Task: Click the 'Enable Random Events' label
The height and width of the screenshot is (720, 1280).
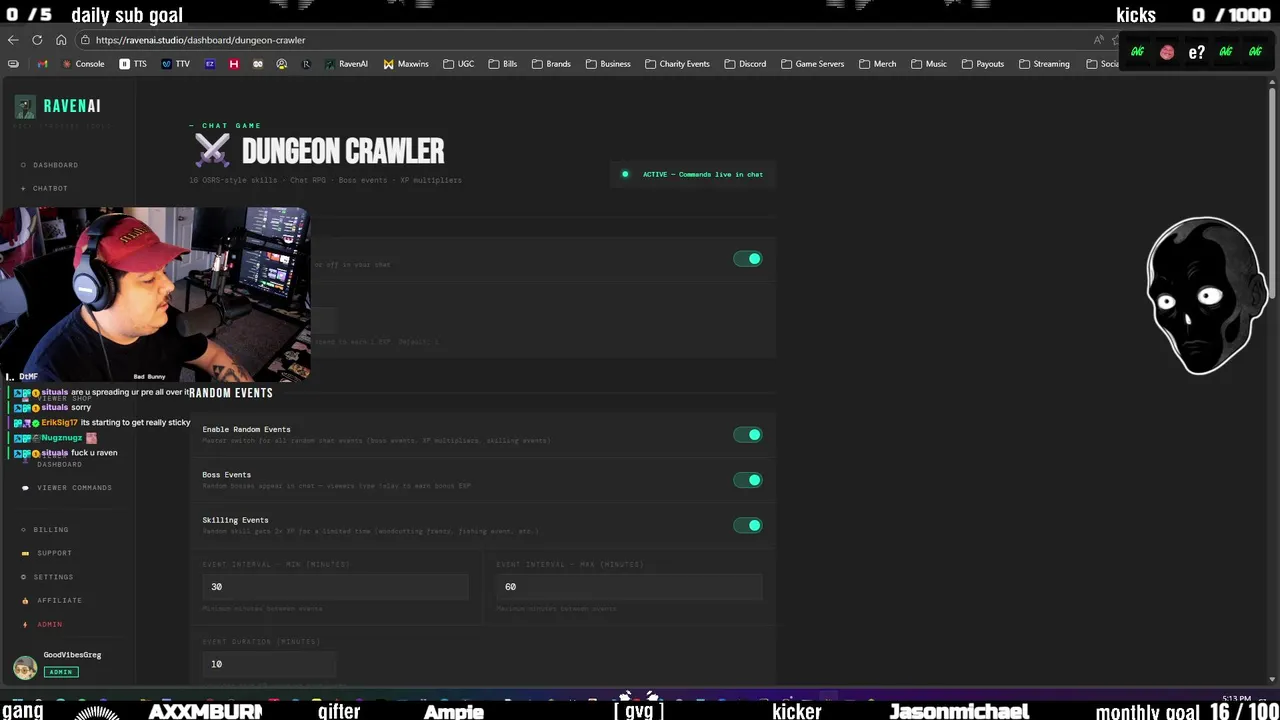Action: [x=246, y=430]
